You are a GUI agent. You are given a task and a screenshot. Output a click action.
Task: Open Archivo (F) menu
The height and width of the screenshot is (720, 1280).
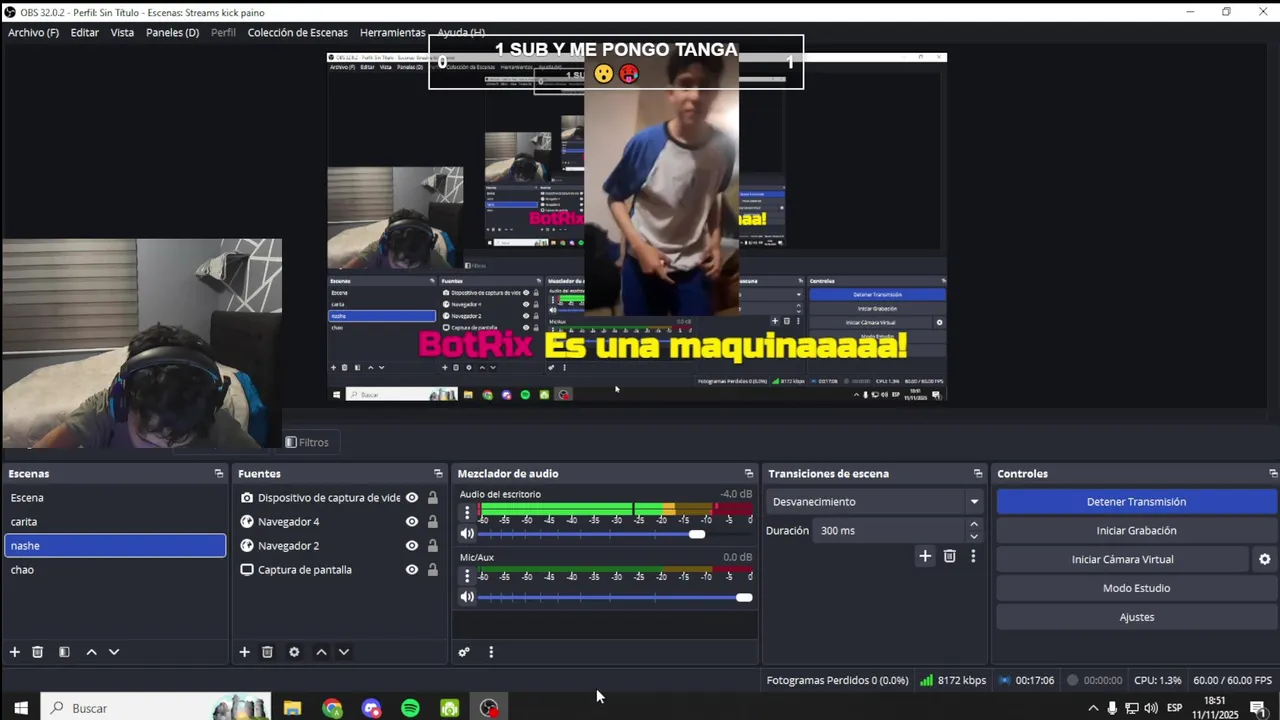point(34,33)
